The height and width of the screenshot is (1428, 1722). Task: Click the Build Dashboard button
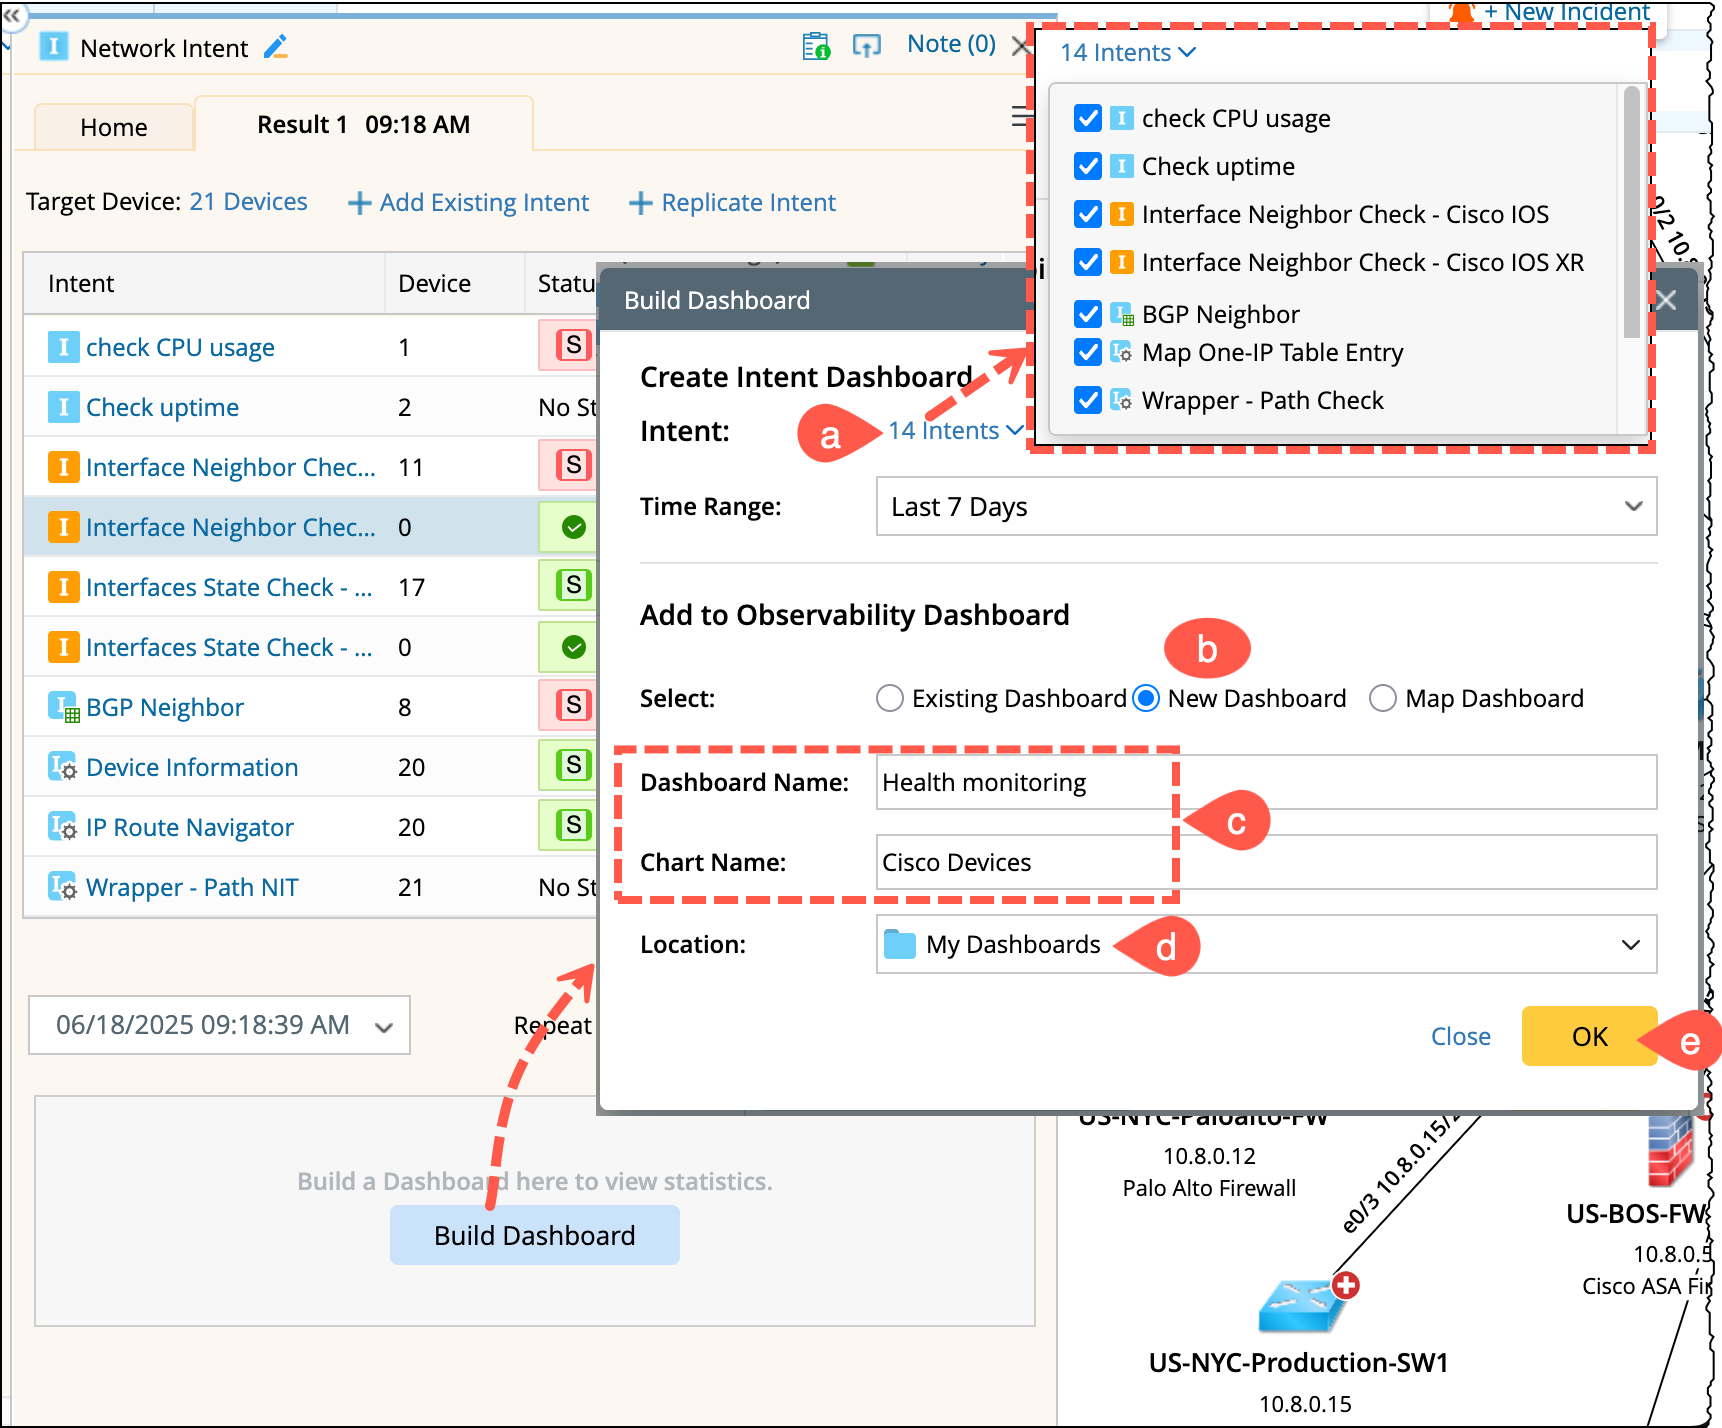coord(534,1235)
